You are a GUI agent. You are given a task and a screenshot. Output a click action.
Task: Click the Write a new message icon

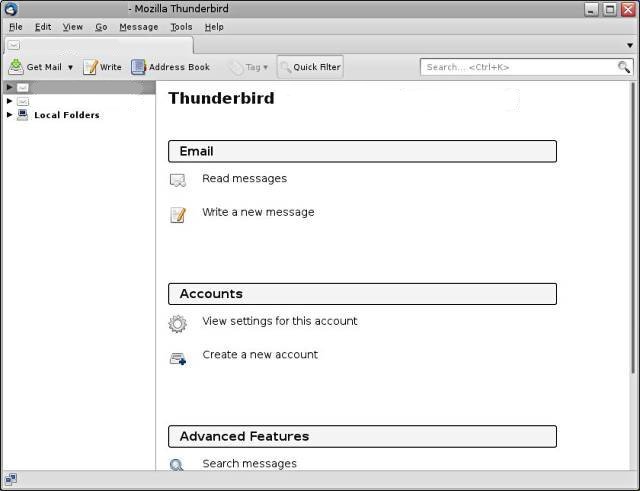(178, 215)
